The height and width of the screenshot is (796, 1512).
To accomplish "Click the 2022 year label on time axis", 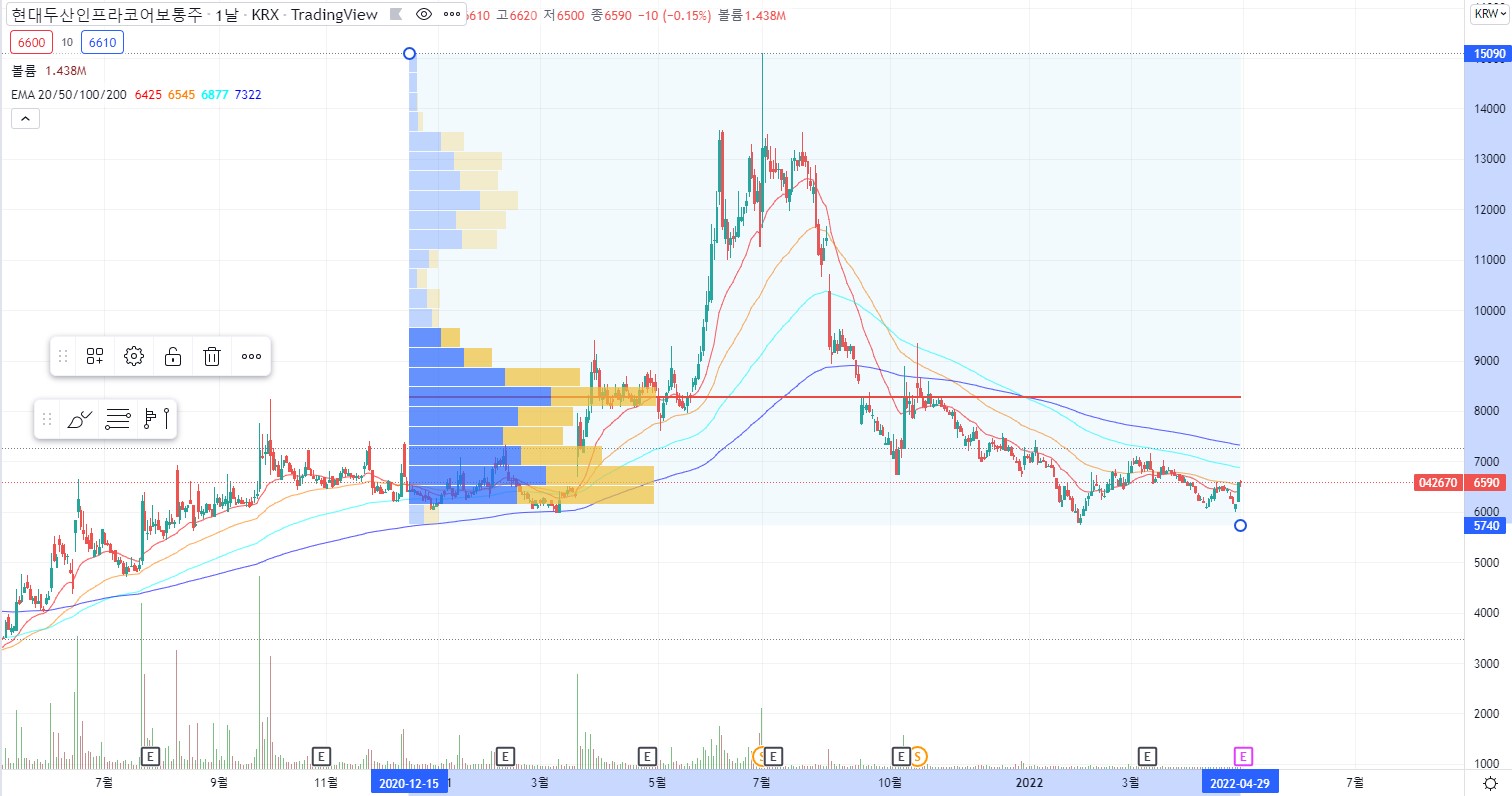I will (x=1030, y=782).
